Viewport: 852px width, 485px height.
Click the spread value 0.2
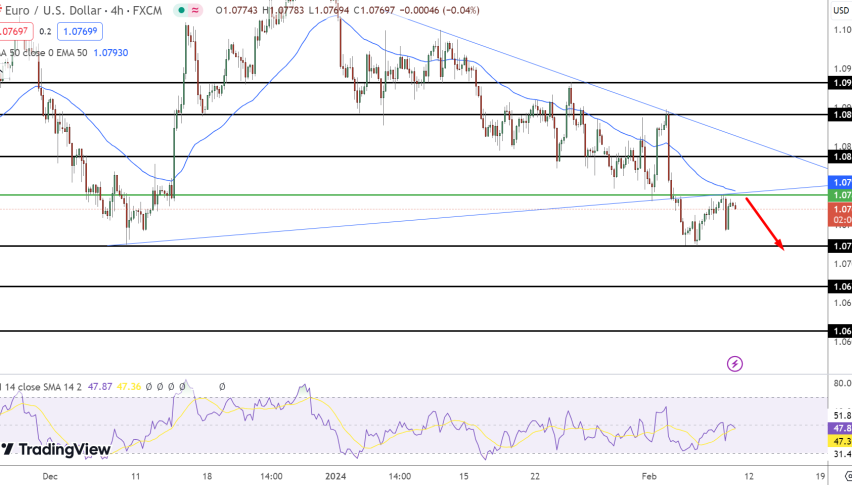pos(45,32)
